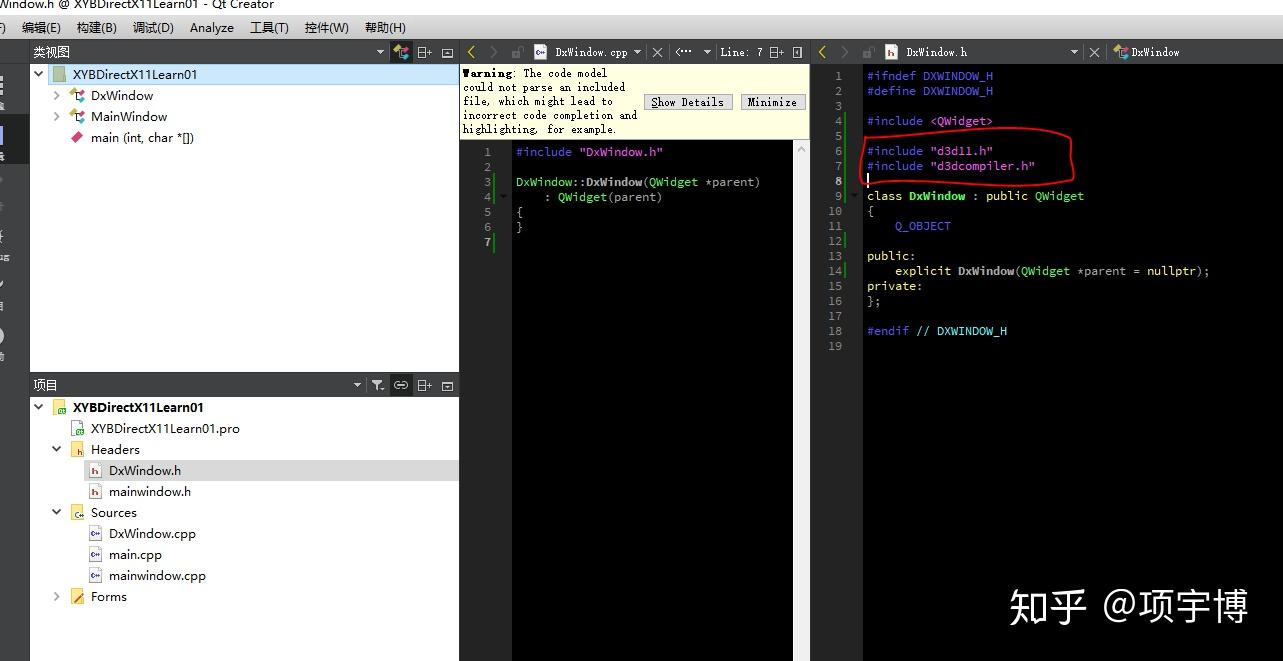Image resolution: width=1283 pixels, height=661 pixels.
Task: Go back in the DxWindow.h editor
Action: (822, 52)
